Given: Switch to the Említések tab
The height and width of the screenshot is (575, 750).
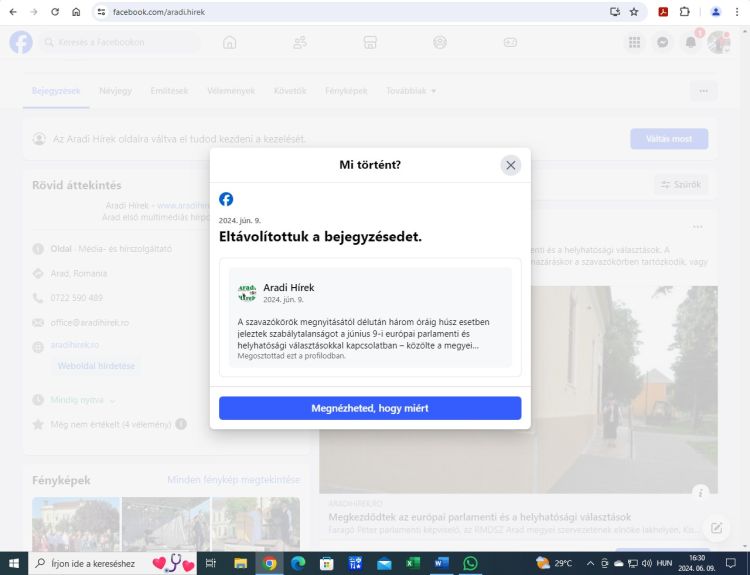Looking at the screenshot, I should tap(169, 91).
